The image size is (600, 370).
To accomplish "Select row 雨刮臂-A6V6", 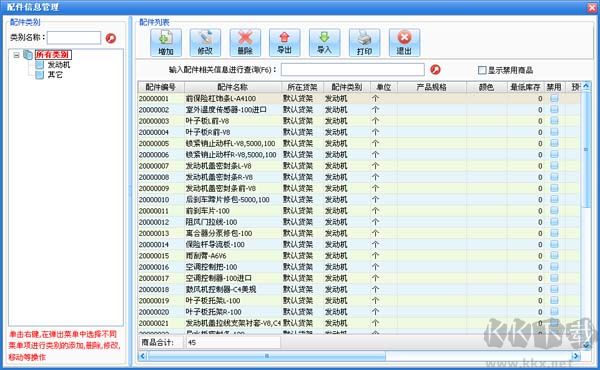I will [359, 256].
